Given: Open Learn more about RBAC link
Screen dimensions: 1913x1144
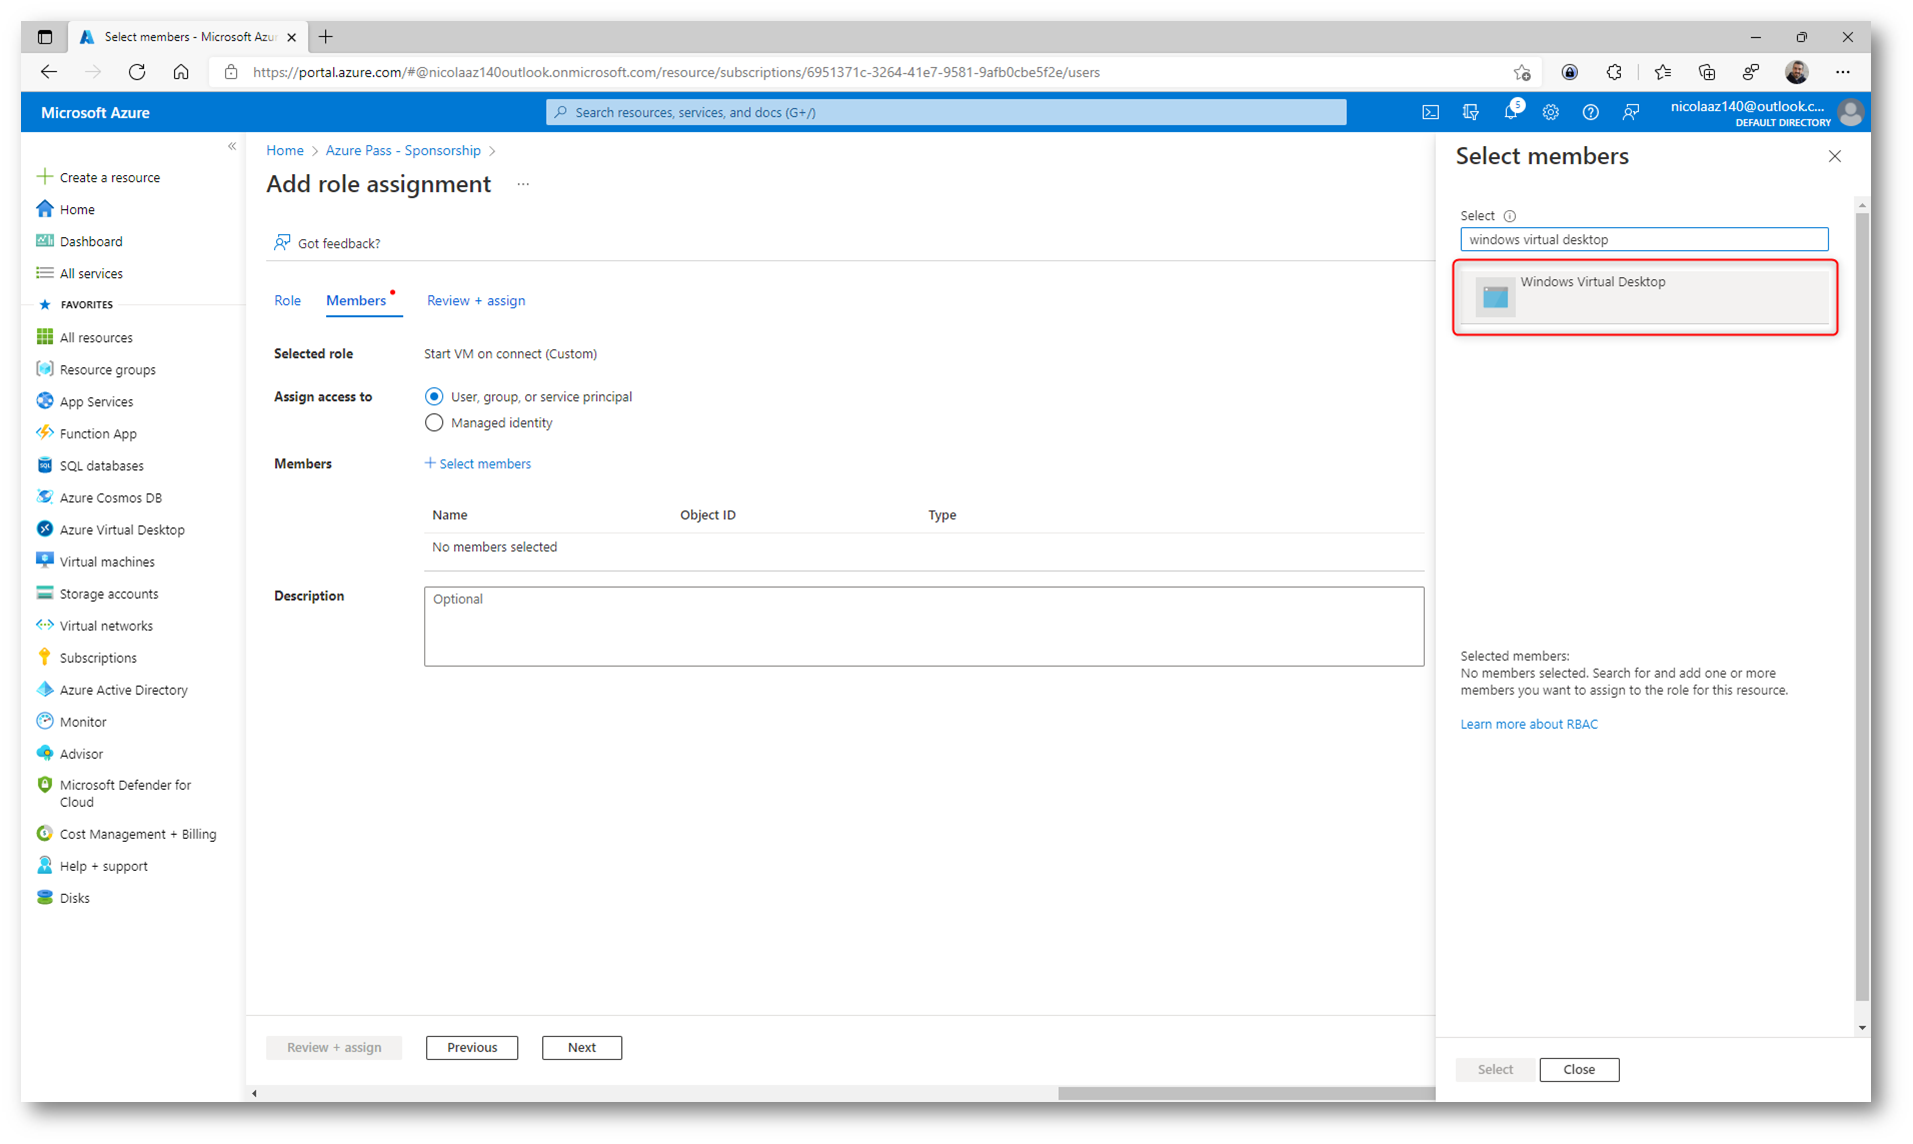Looking at the screenshot, I should [x=1528, y=724].
